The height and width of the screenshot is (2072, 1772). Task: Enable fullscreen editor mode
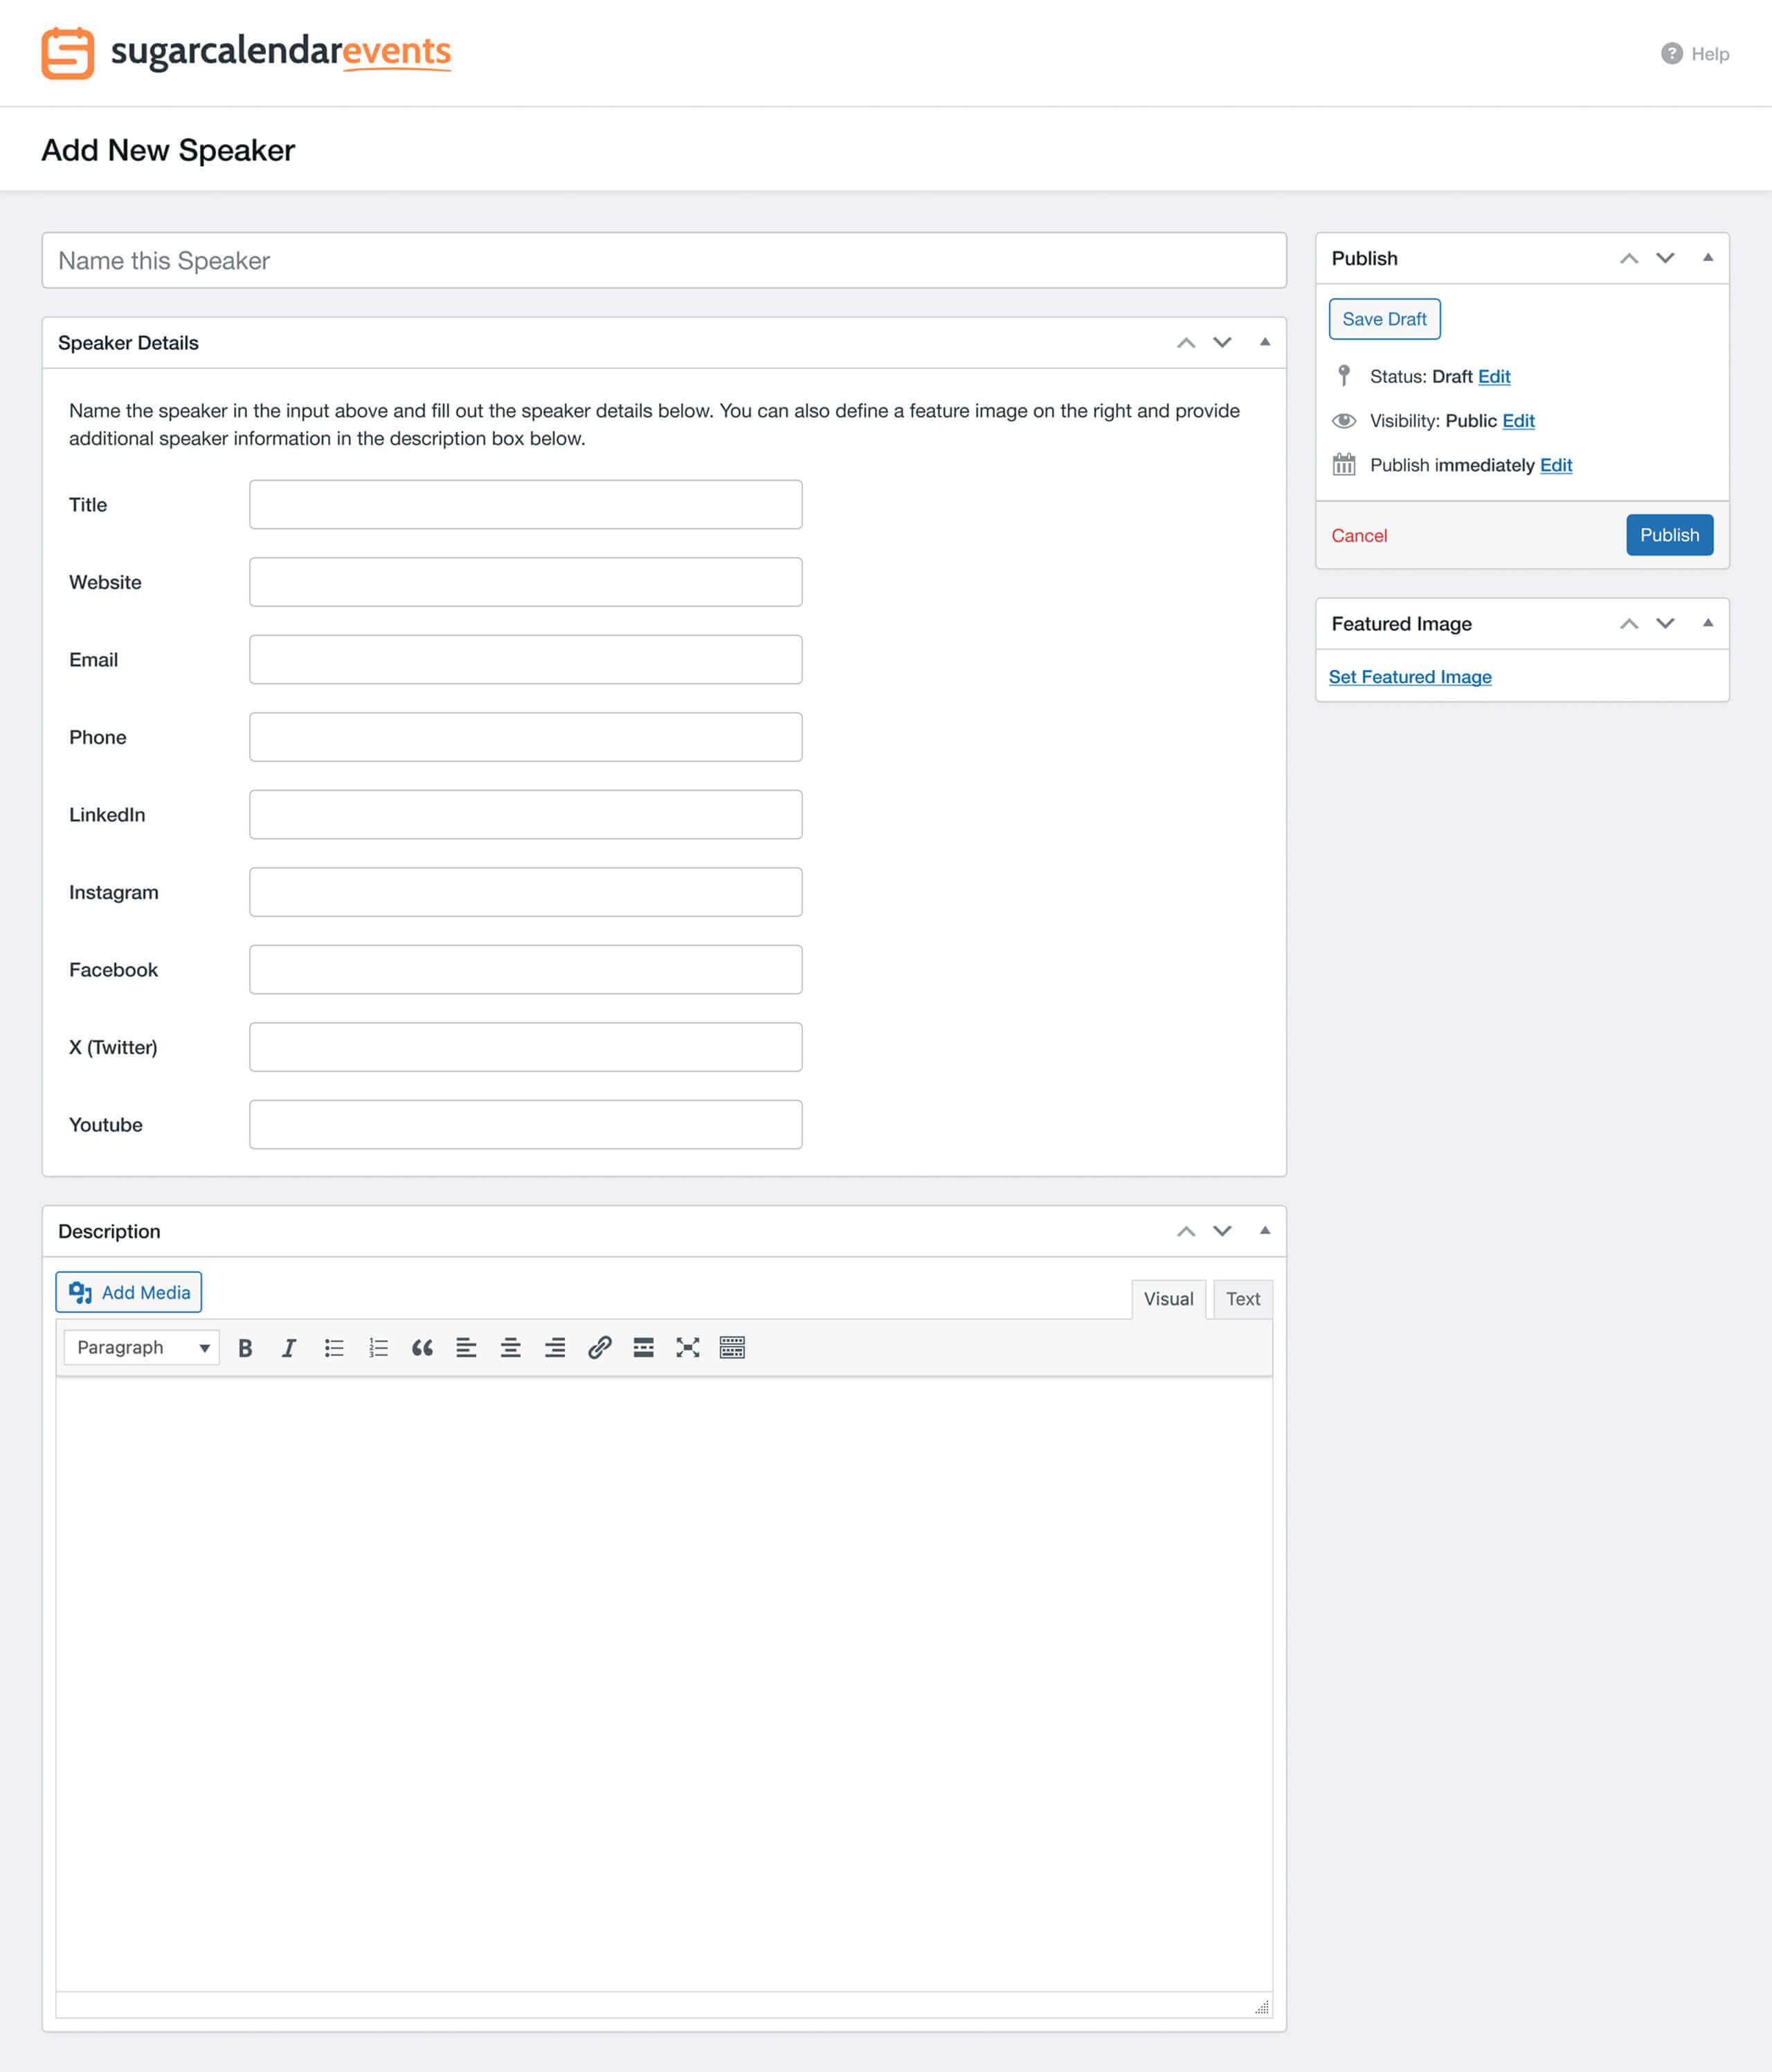tap(687, 1348)
